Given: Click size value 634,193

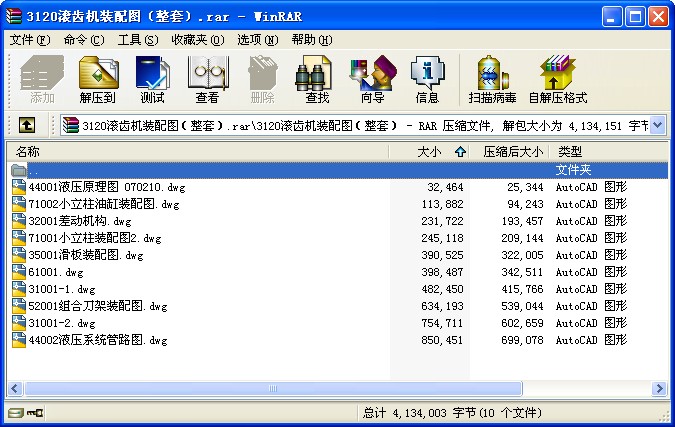Looking at the screenshot, I should [442, 306].
